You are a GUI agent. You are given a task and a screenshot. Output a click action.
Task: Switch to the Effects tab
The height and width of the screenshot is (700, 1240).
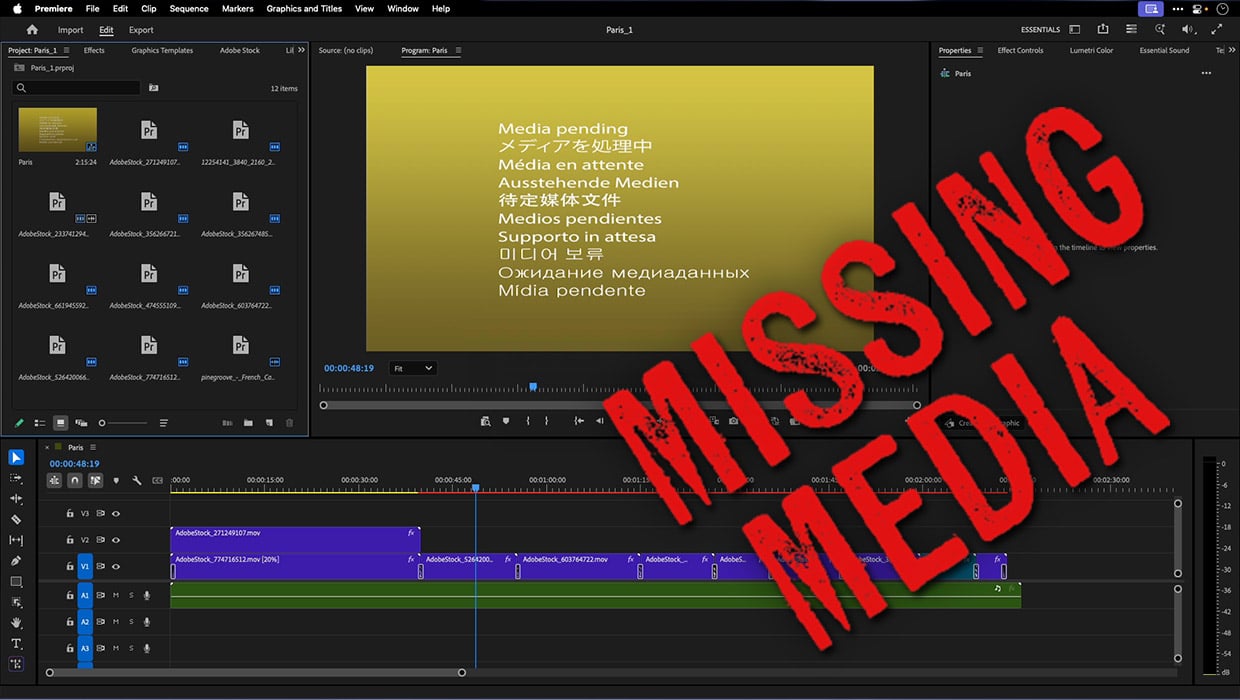coord(94,50)
